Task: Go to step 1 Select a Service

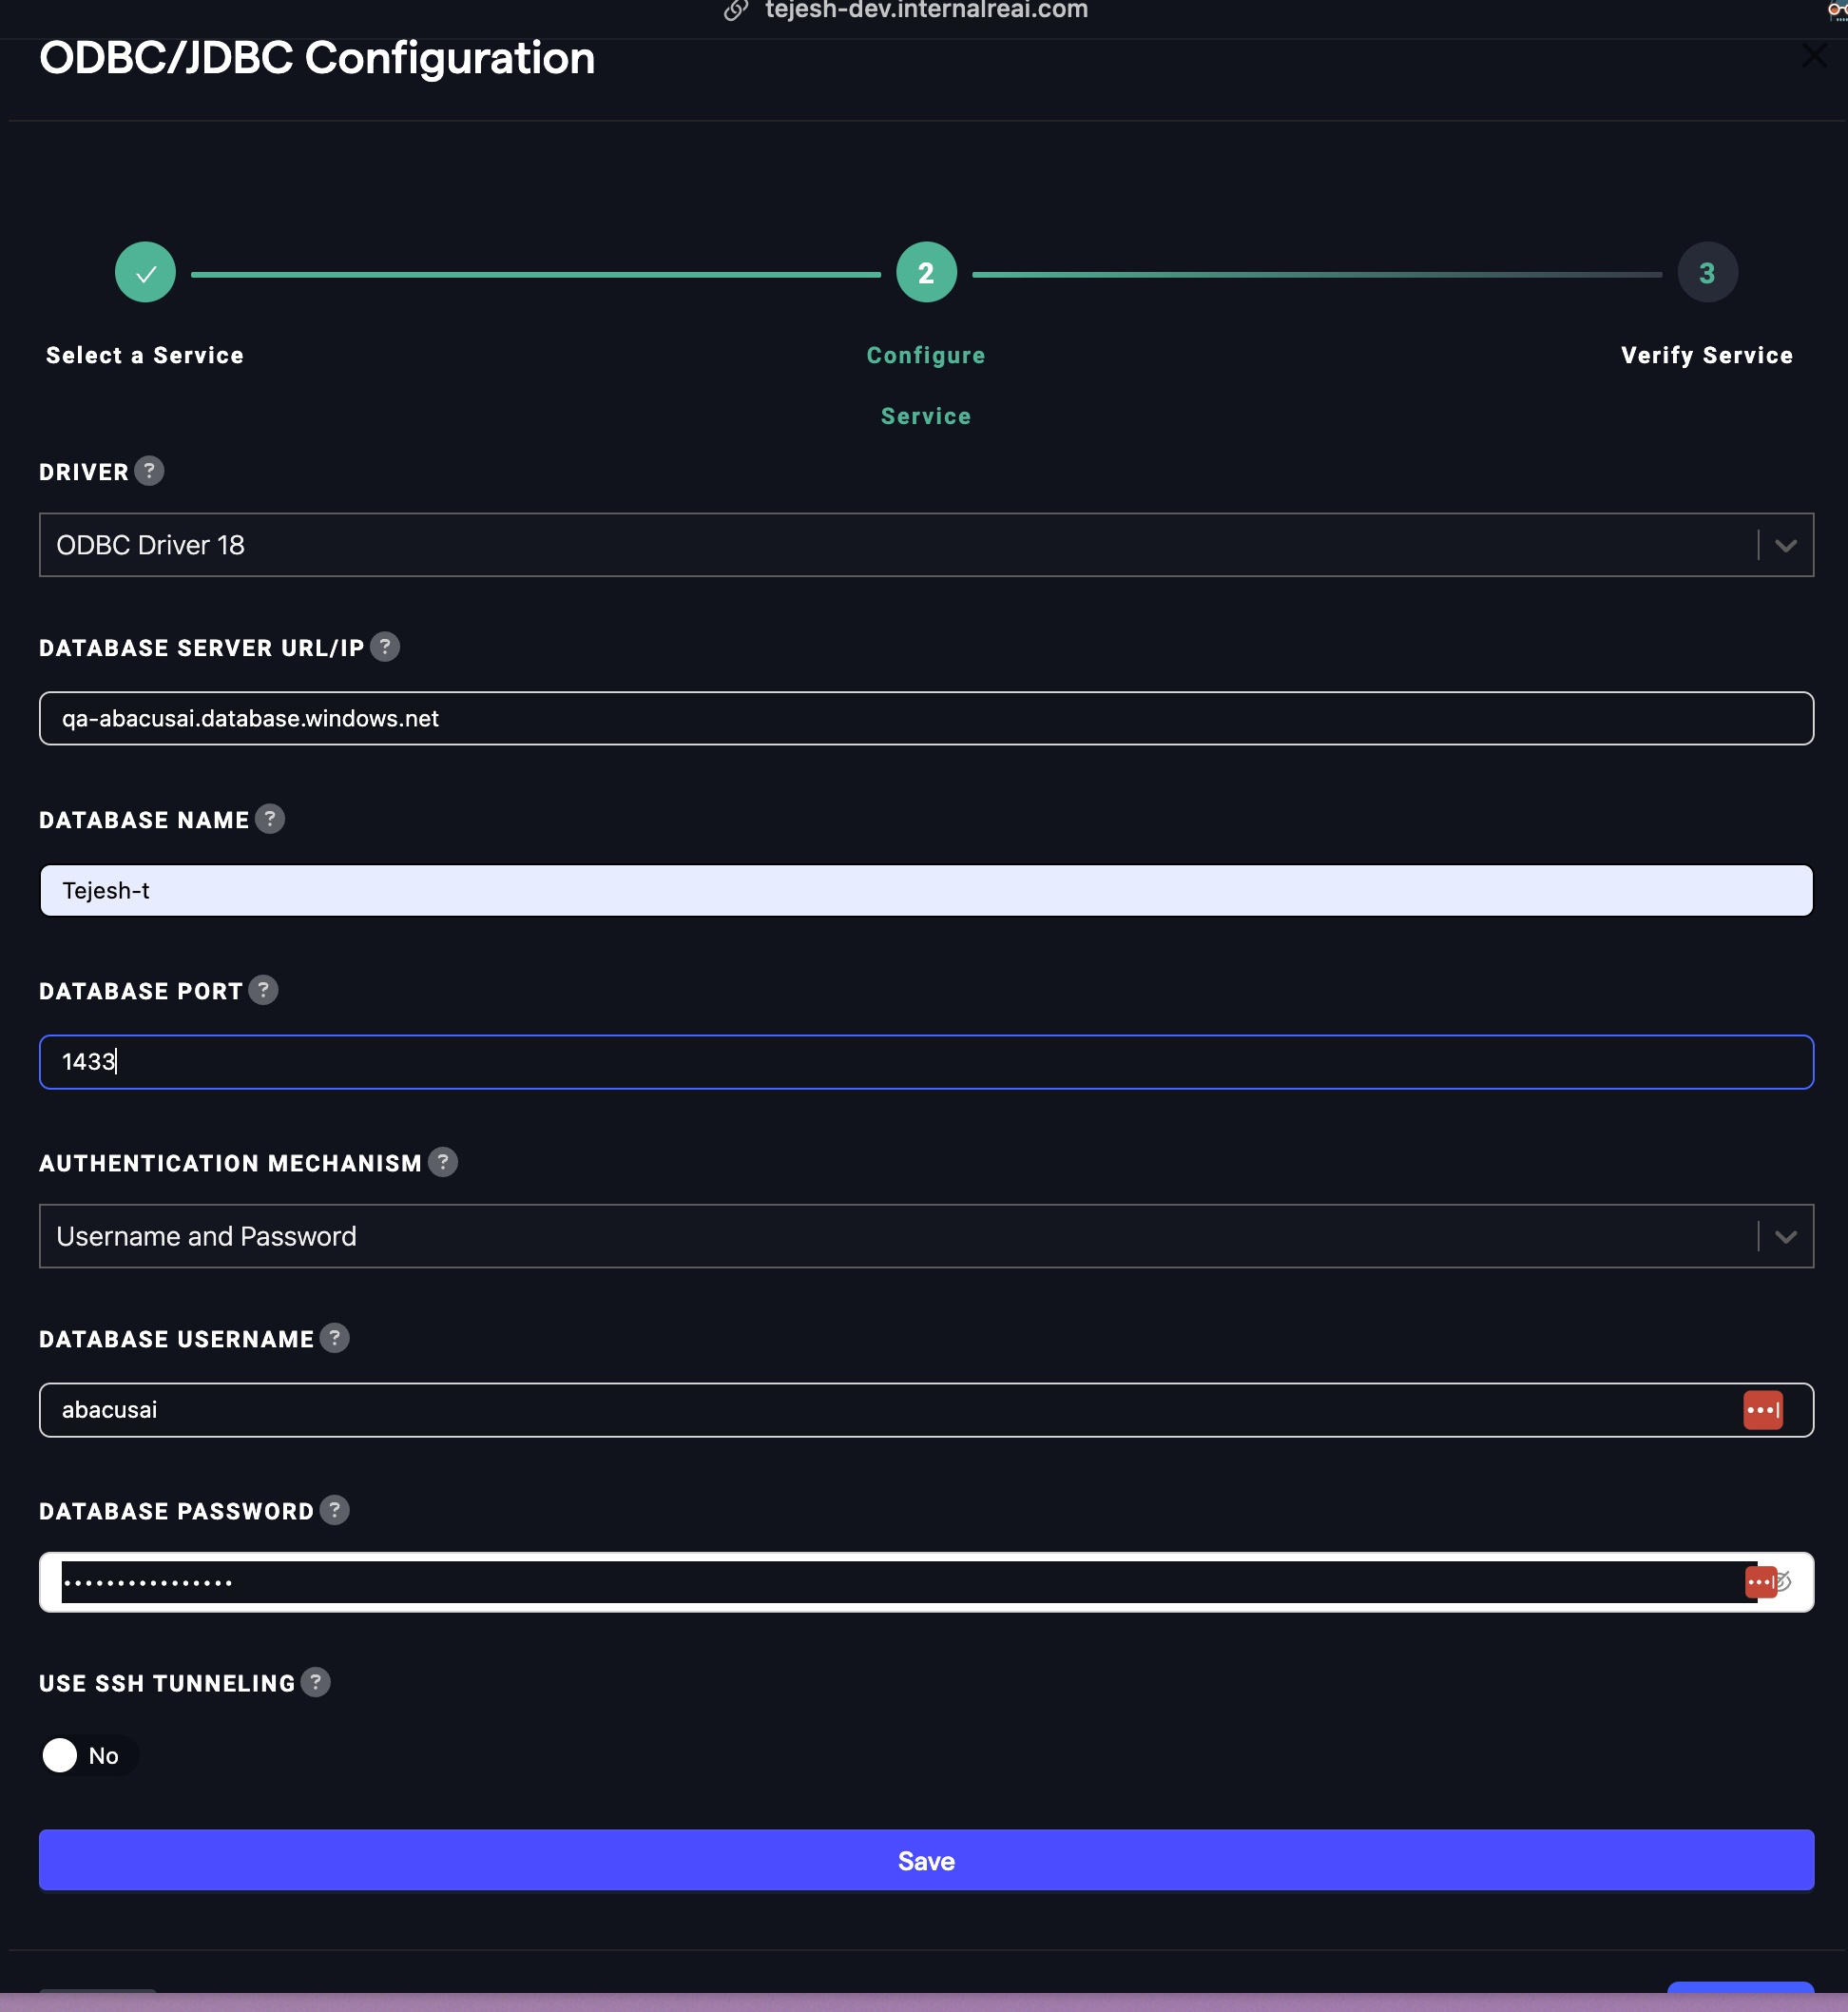Action: point(145,272)
